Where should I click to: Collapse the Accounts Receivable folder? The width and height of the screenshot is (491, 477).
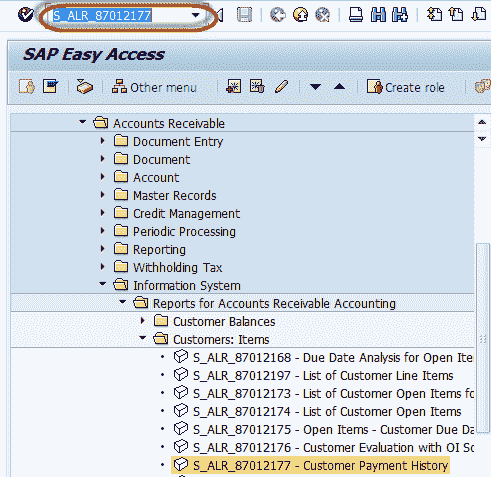coord(82,122)
